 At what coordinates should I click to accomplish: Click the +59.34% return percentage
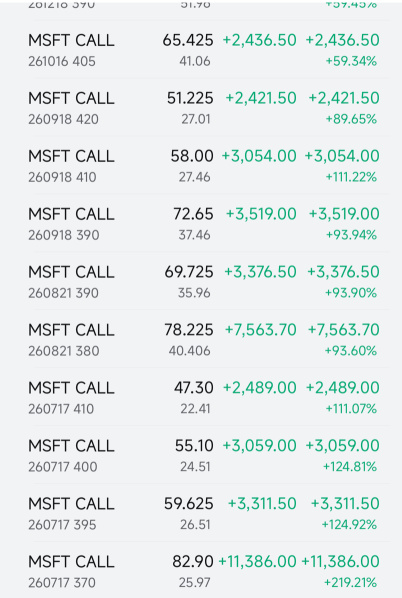tap(351, 61)
